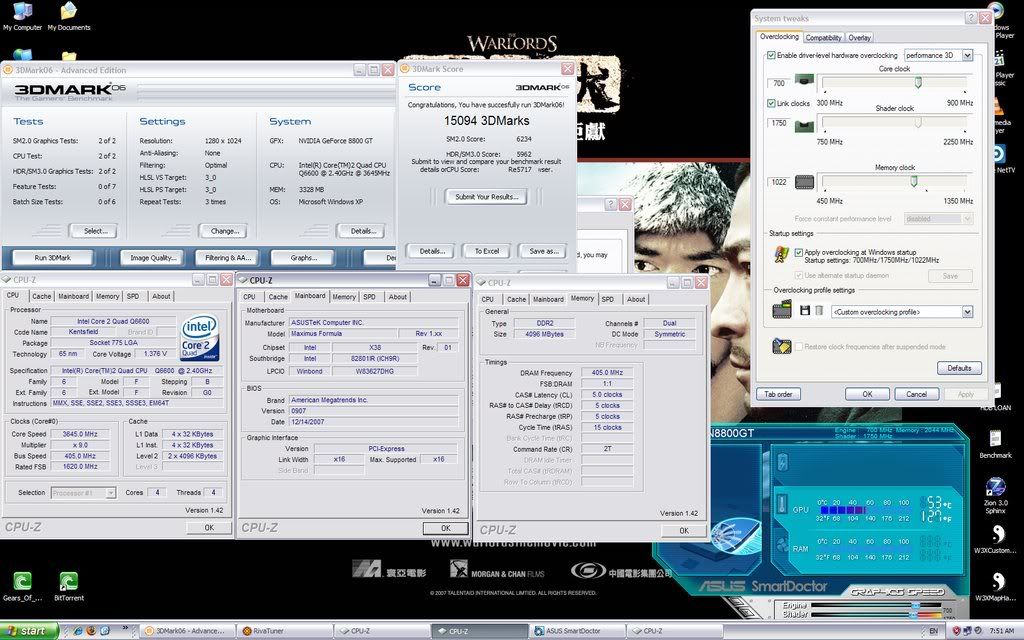Click the GPU thermometer icon in SmartDoctor
This screenshot has height=640, width=1024.
click(x=782, y=504)
